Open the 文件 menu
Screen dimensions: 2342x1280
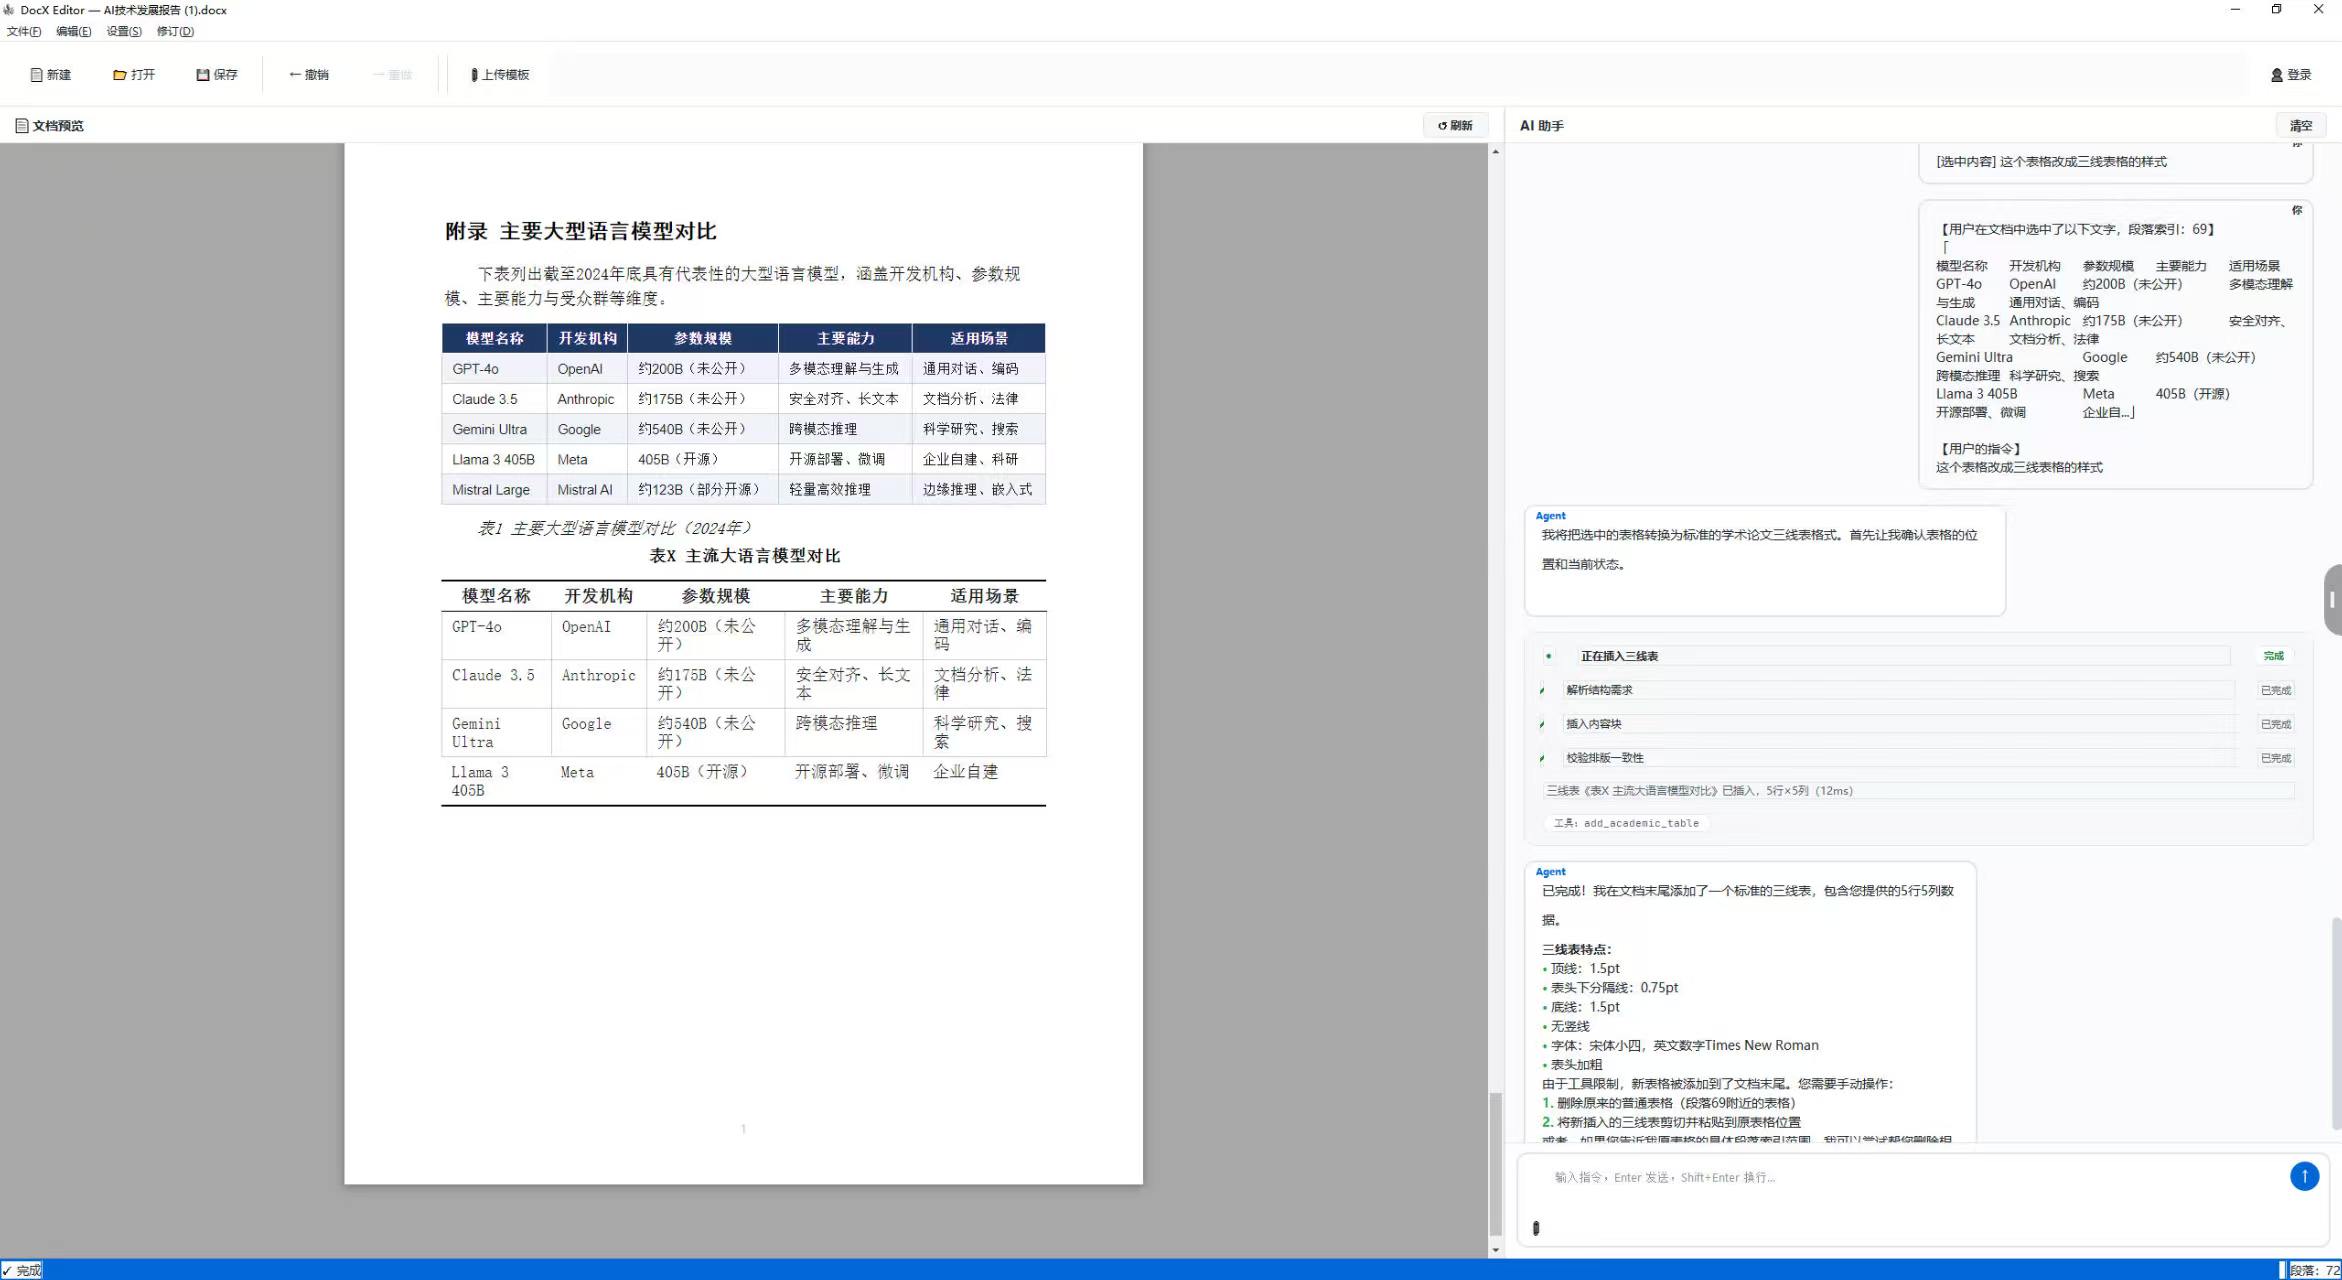click(24, 31)
